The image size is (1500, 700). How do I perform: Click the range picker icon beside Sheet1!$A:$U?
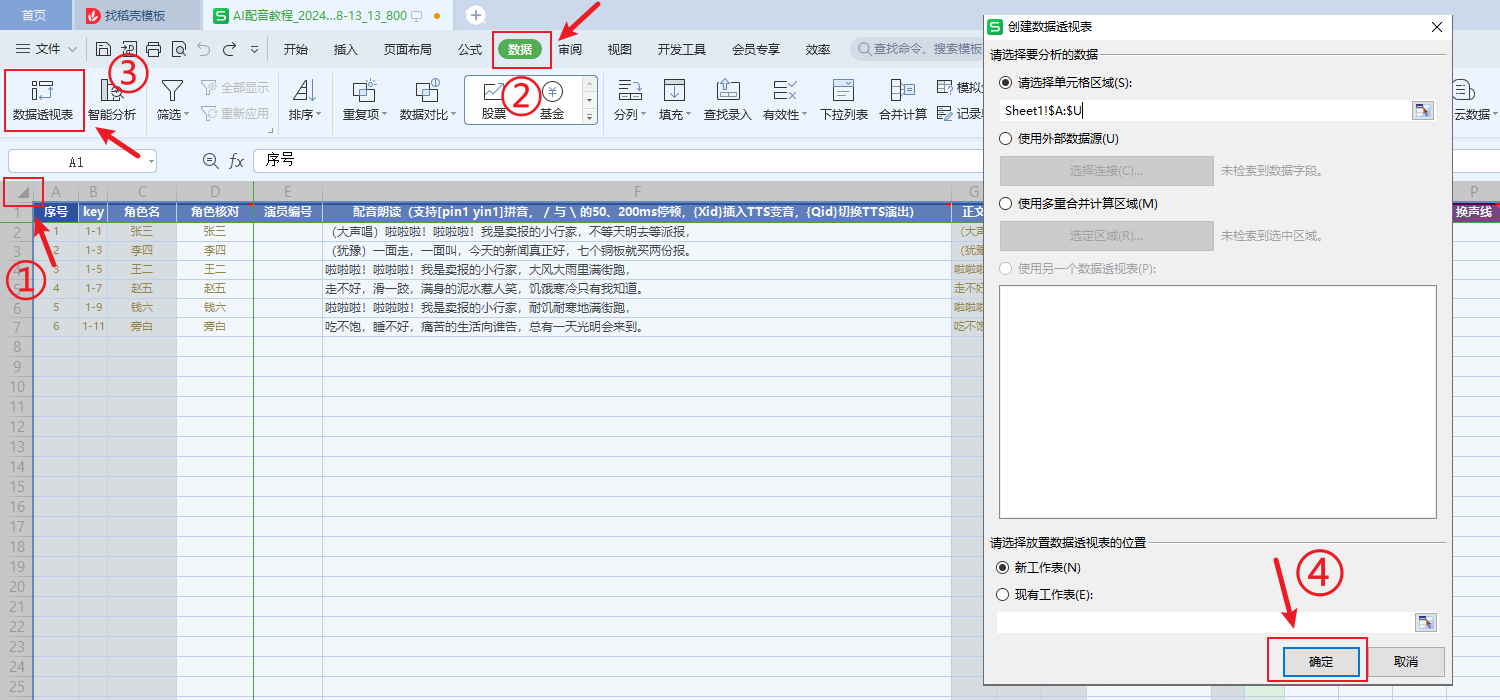coord(1423,111)
